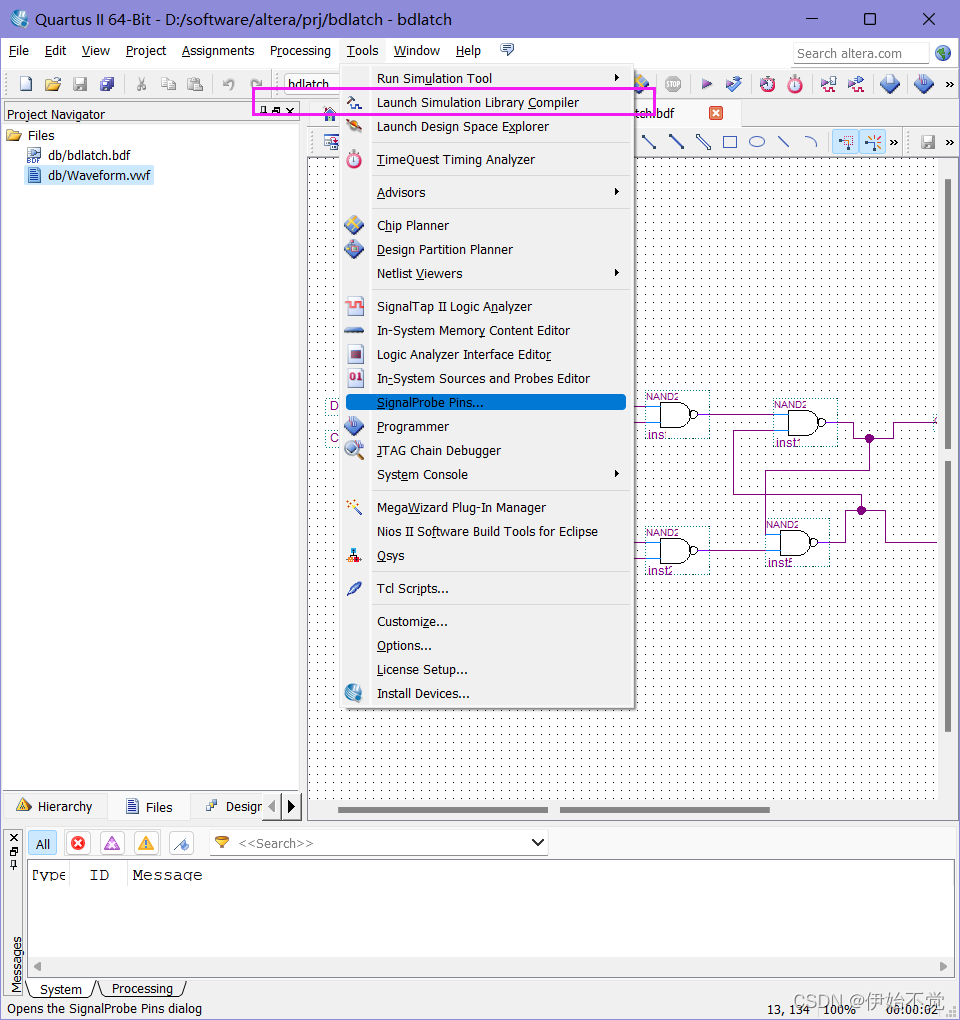Click the New file icon in toolbar
The width and height of the screenshot is (960, 1020).
click(x=26, y=84)
